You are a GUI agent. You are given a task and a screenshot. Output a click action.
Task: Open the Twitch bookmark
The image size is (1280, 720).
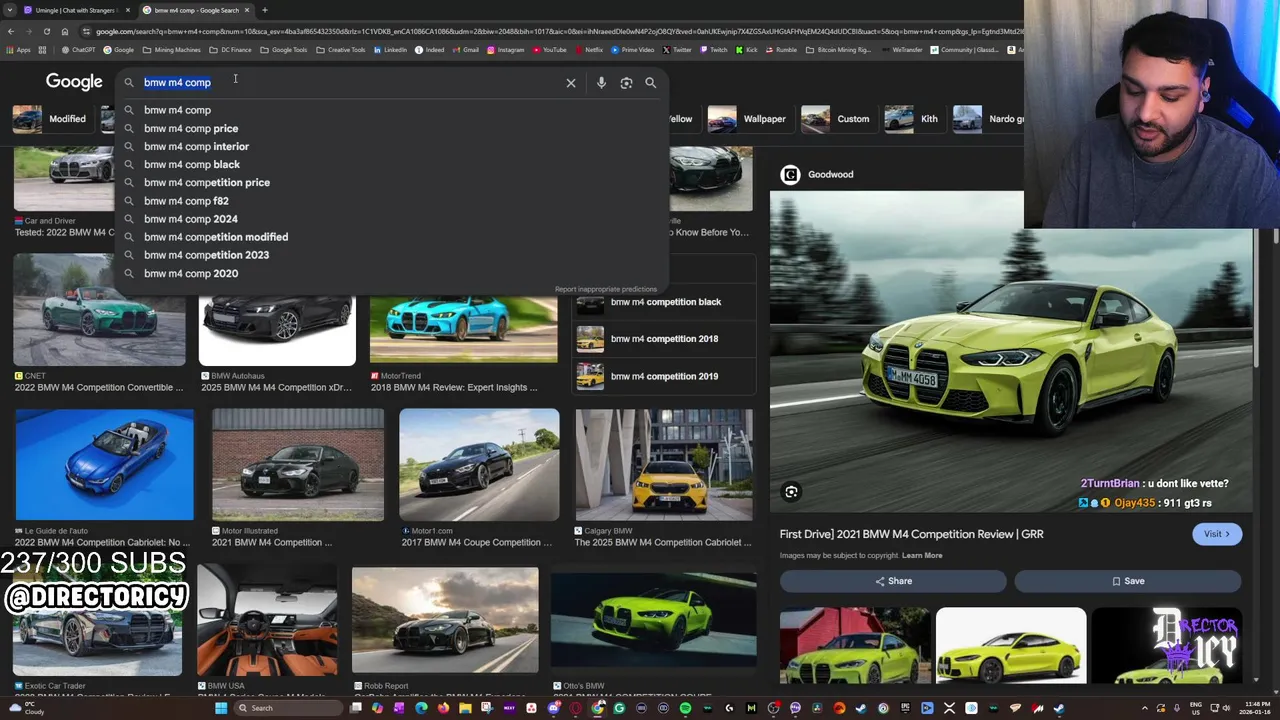tap(714, 50)
